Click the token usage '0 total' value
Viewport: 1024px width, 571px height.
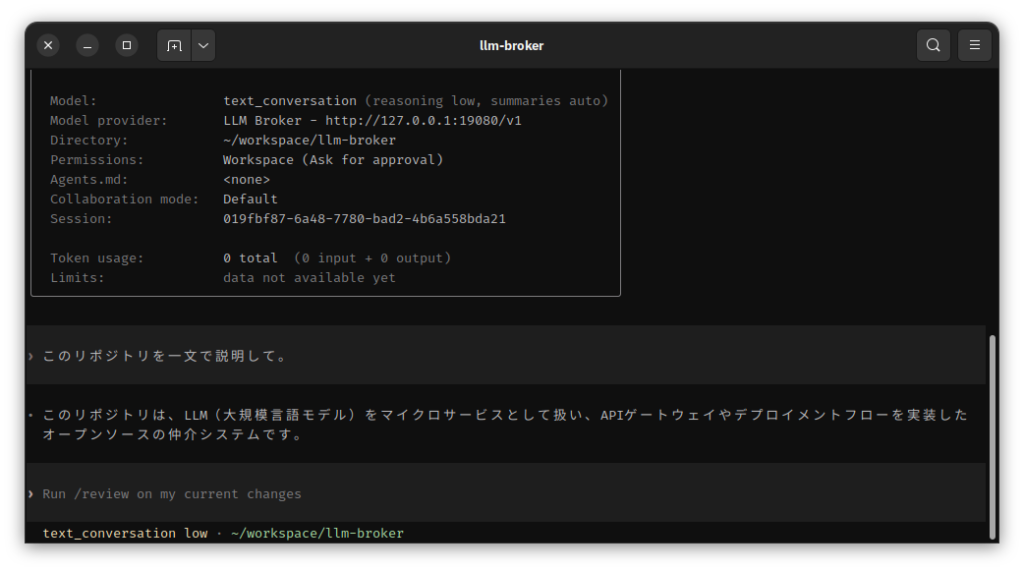(x=250, y=258)
